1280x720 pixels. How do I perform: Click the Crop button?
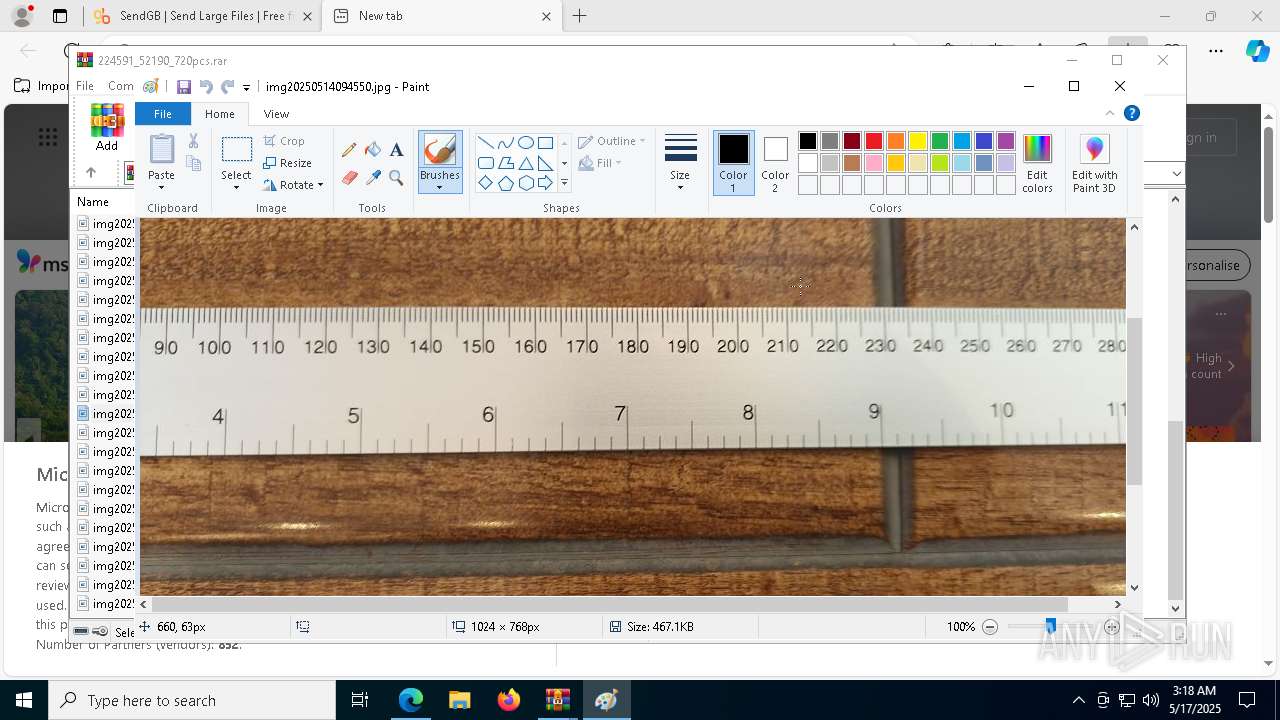(284, 141)
